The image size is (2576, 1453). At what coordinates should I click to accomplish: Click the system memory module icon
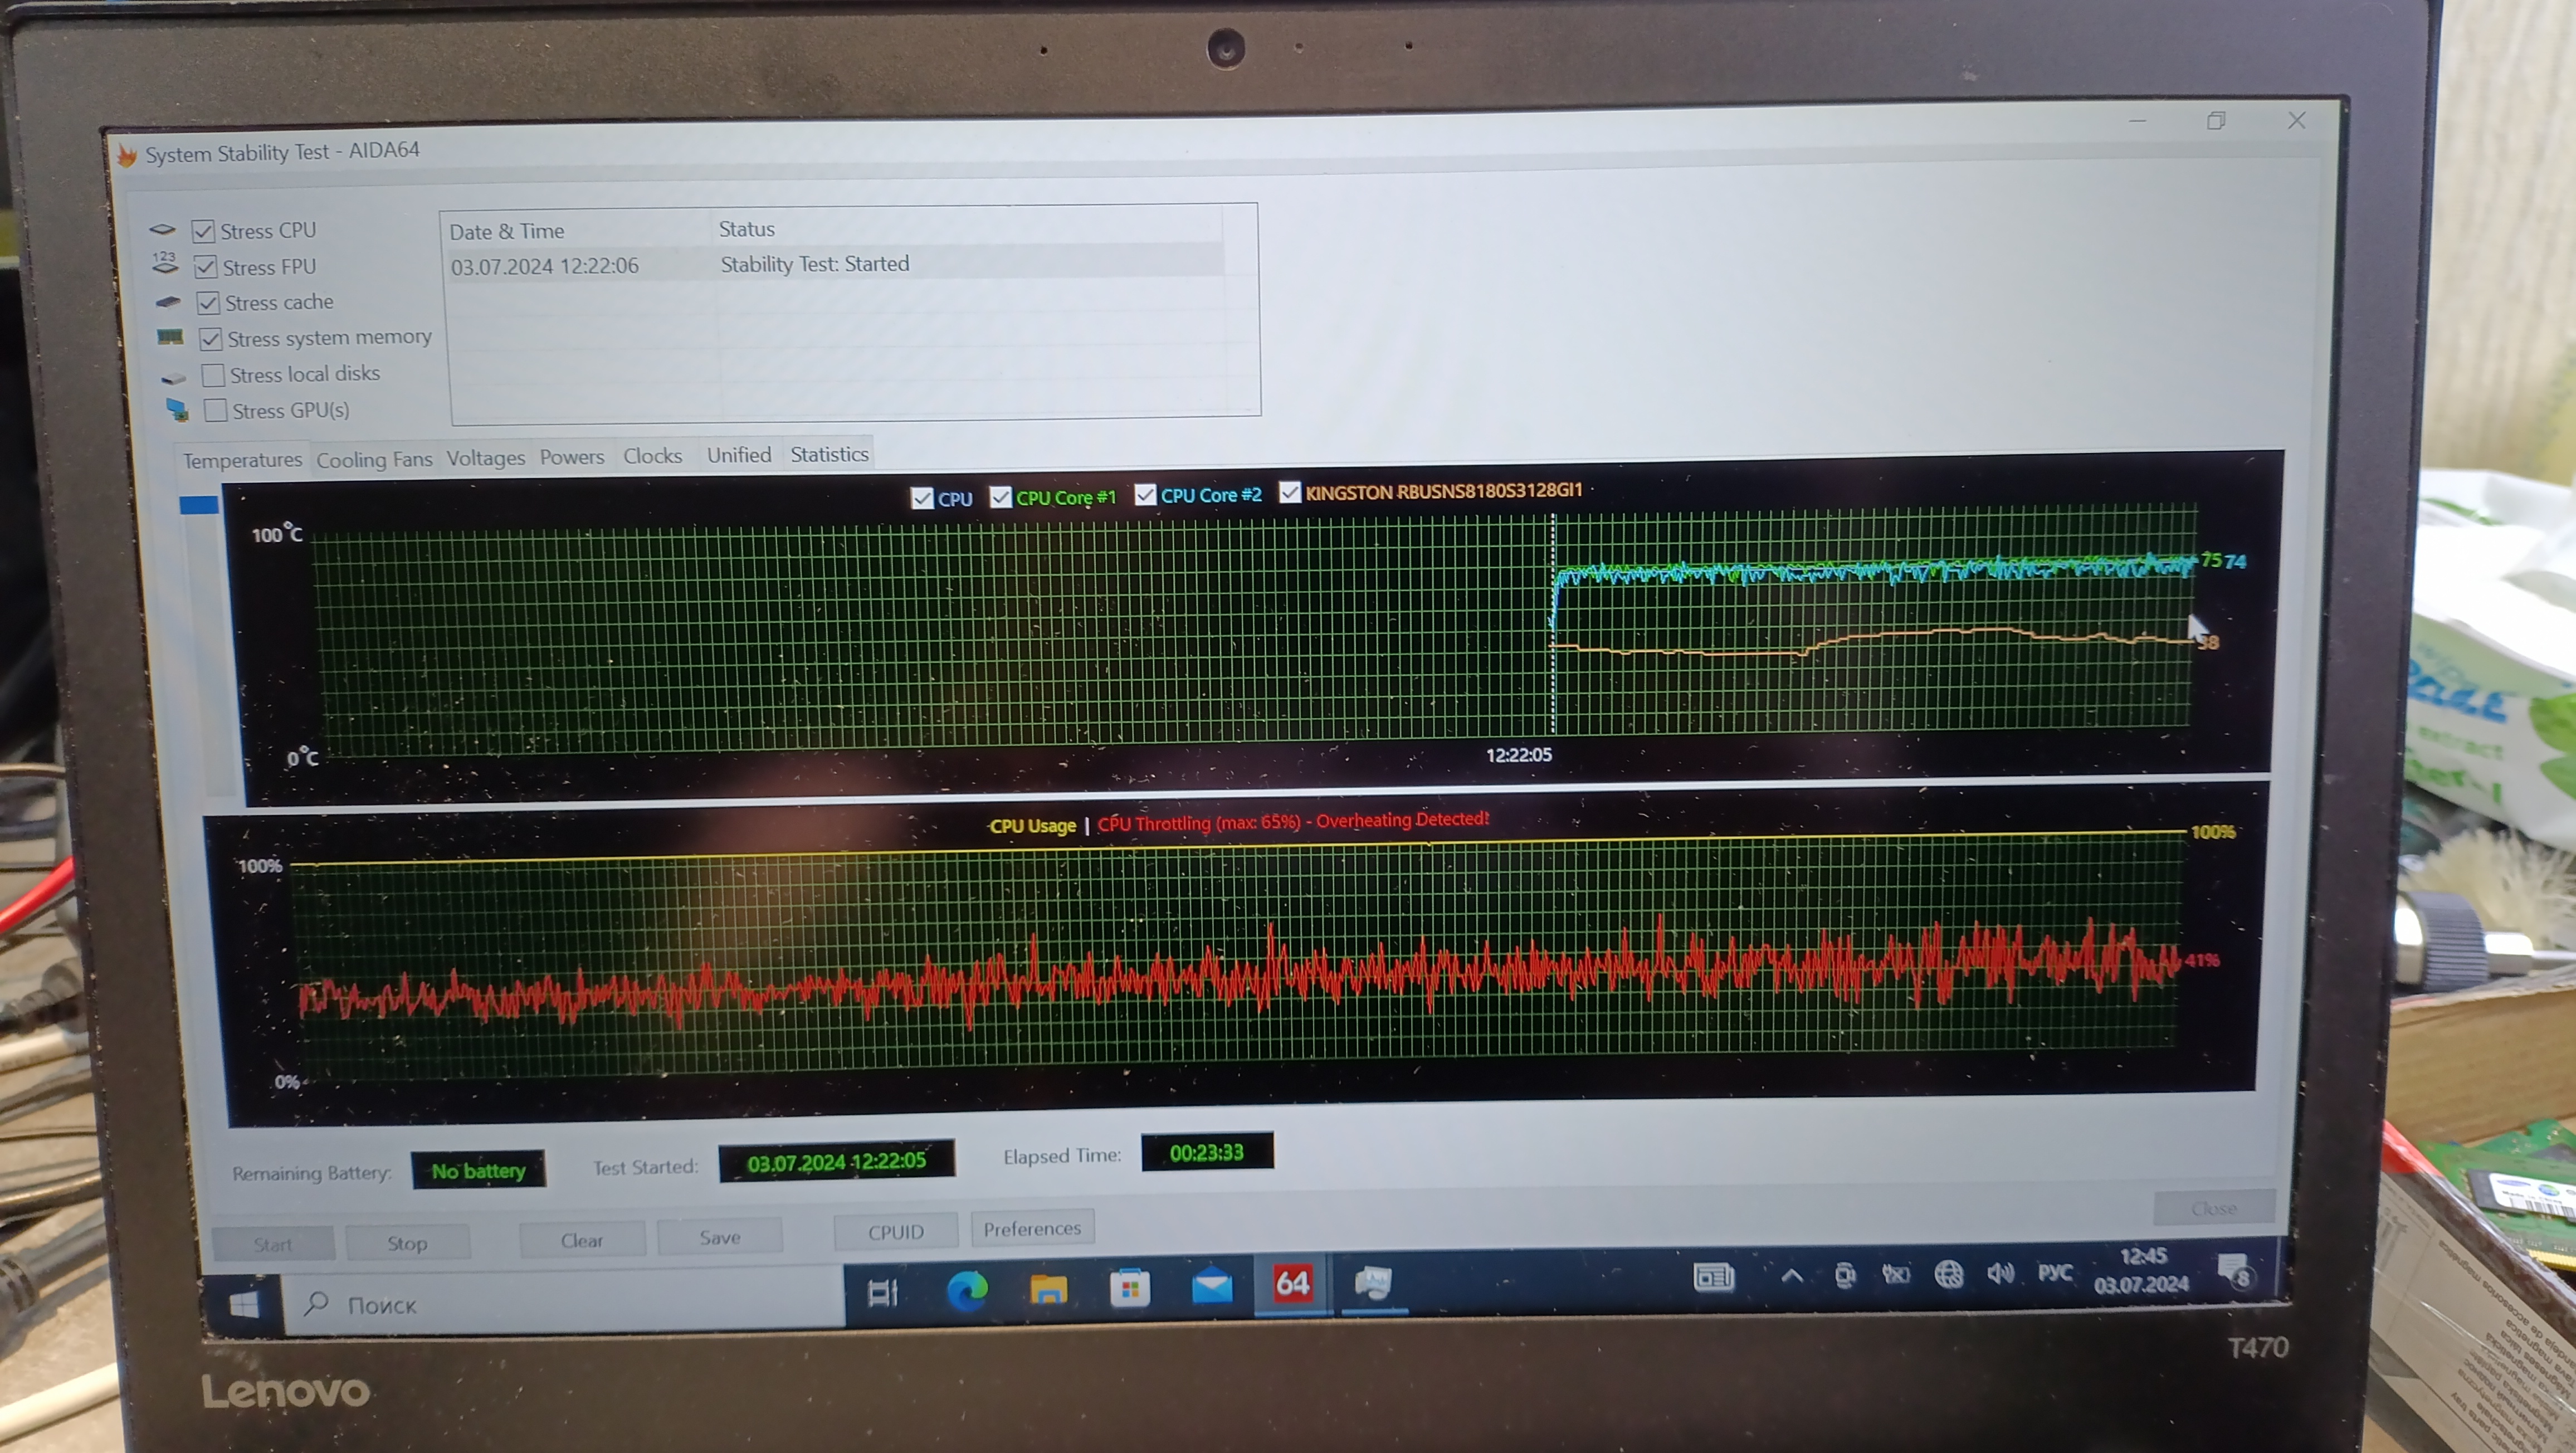(170, 337)
